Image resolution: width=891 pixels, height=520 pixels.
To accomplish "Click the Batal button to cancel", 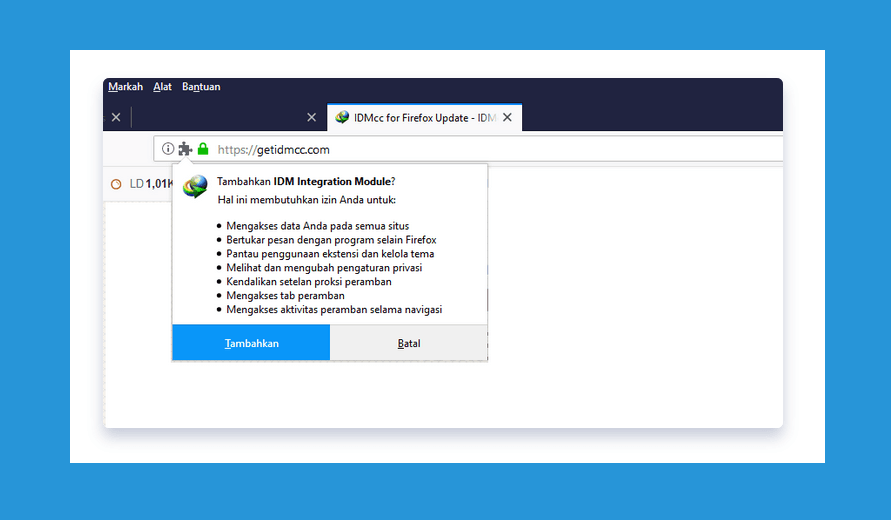I will [409, 343].
